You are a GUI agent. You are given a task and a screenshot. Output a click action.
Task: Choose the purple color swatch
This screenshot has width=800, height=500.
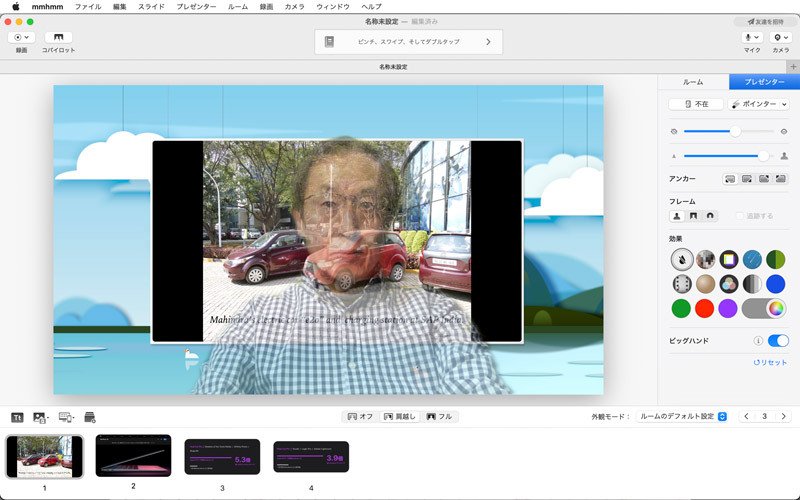[728, 308]
